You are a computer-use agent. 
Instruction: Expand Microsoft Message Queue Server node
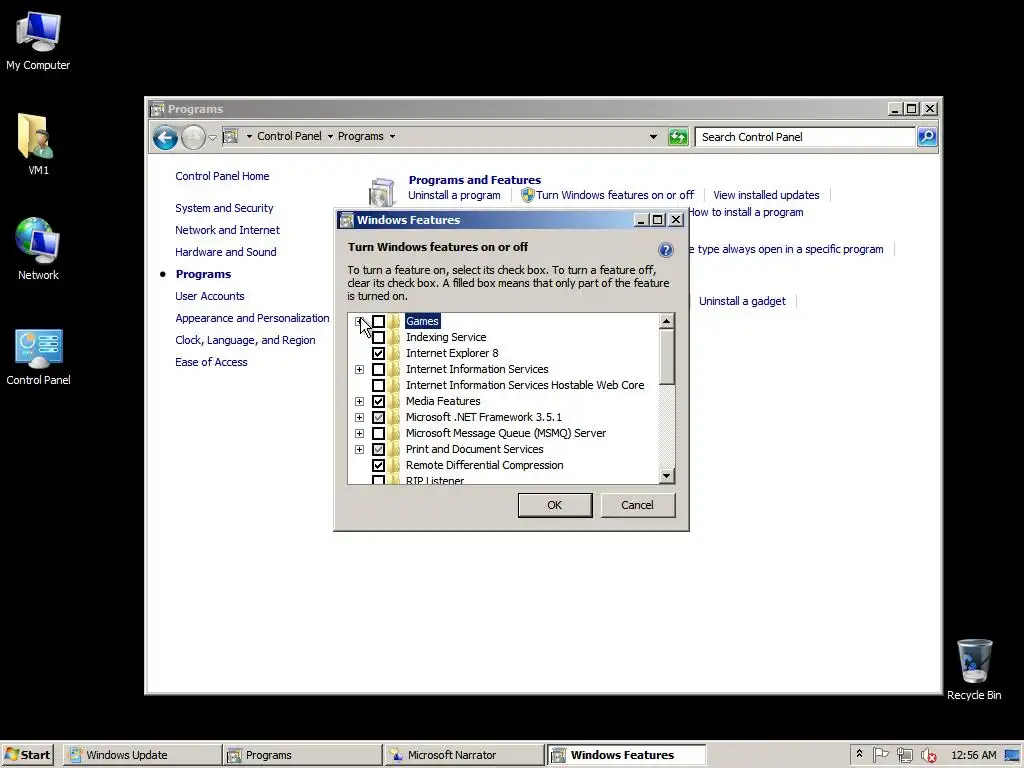359,433
